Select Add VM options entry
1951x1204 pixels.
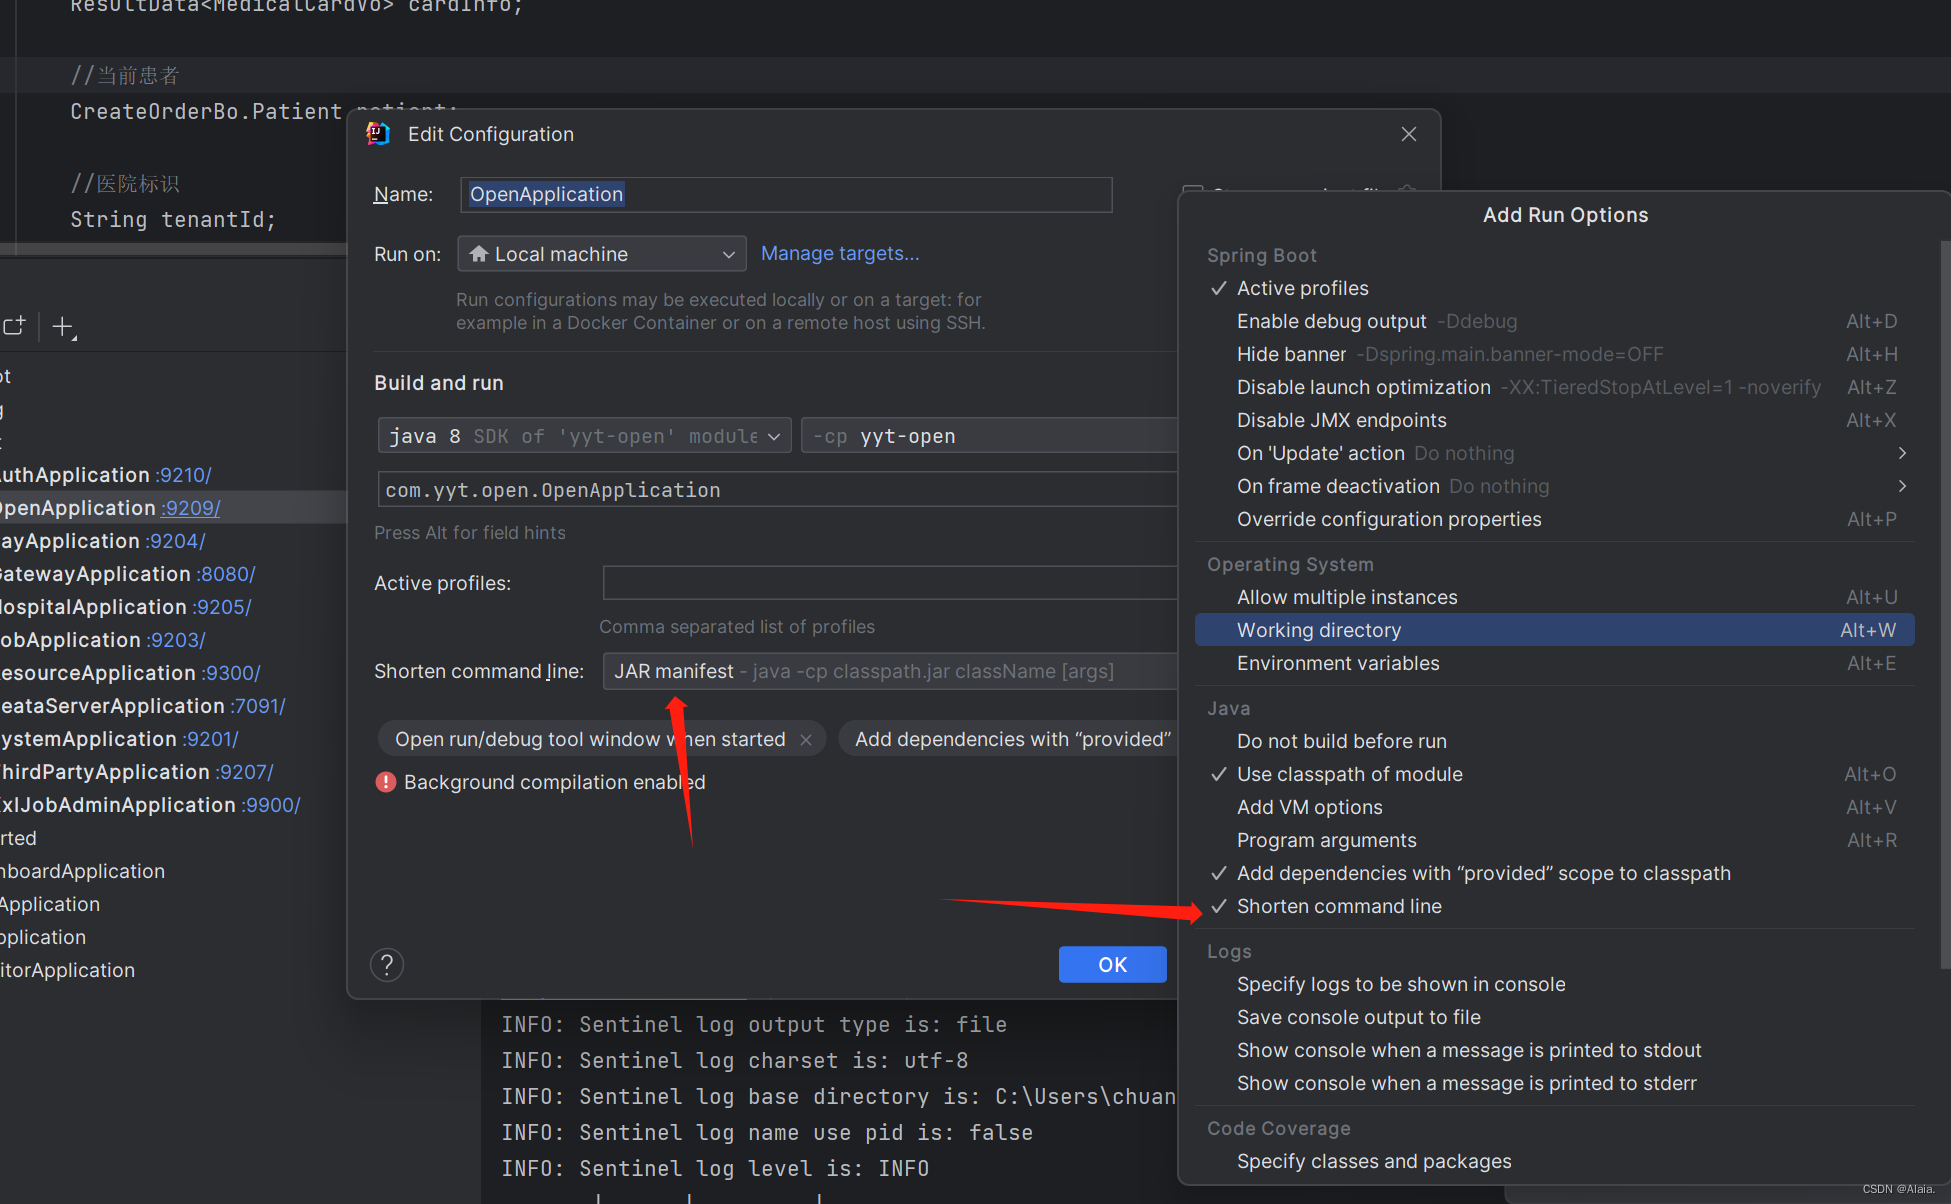(x=1554, y=807)
